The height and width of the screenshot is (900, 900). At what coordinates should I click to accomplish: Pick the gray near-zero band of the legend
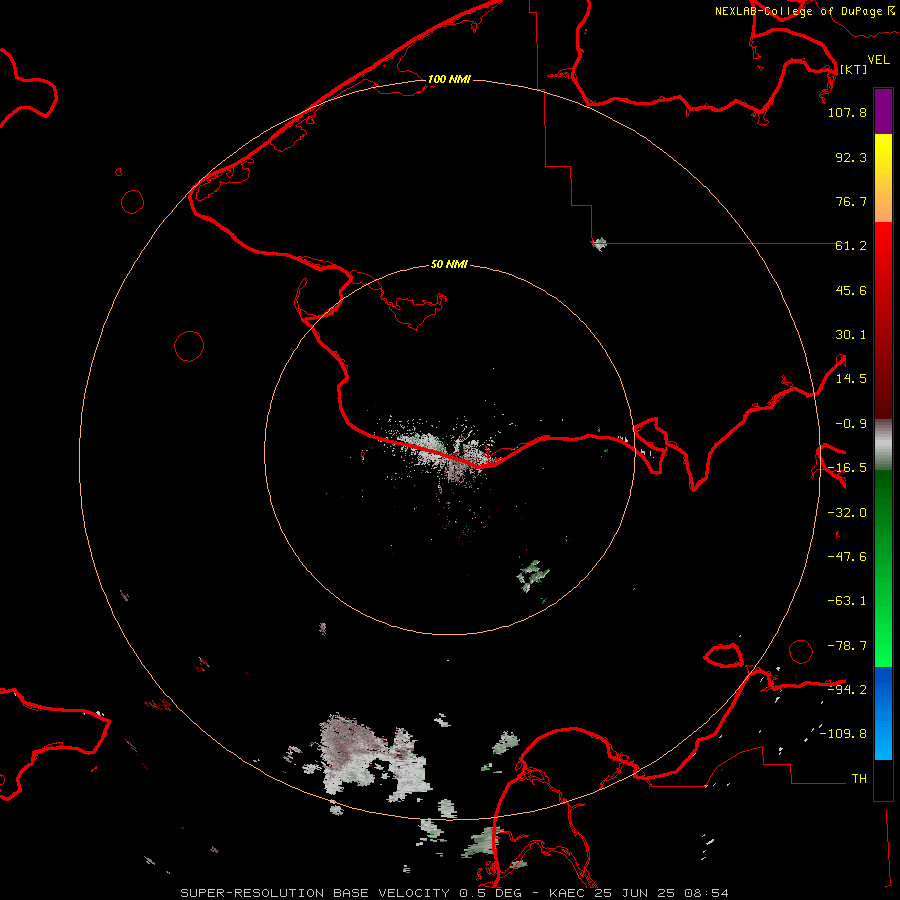(883, 445)
